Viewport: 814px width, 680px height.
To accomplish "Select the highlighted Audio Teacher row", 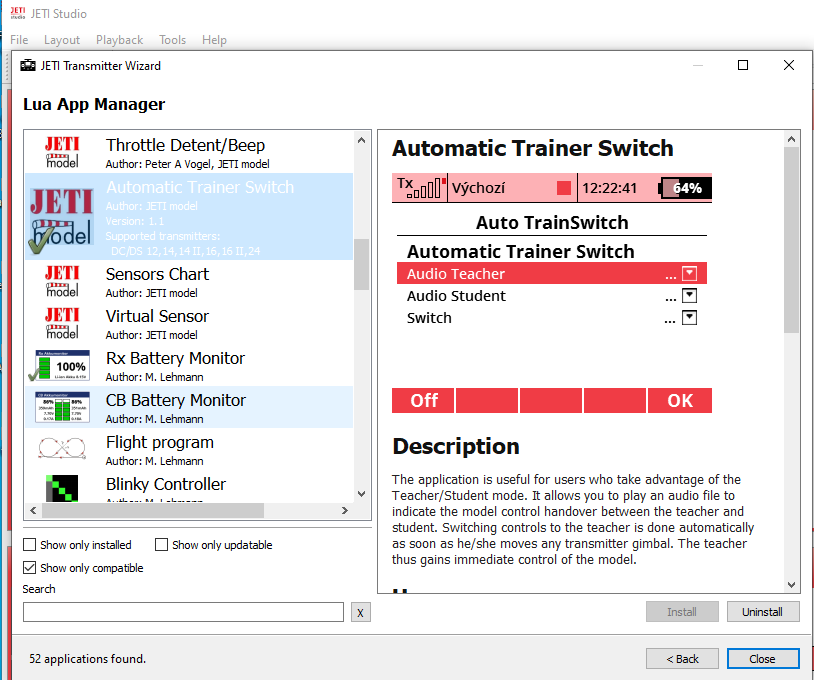I will pos(552,273).
